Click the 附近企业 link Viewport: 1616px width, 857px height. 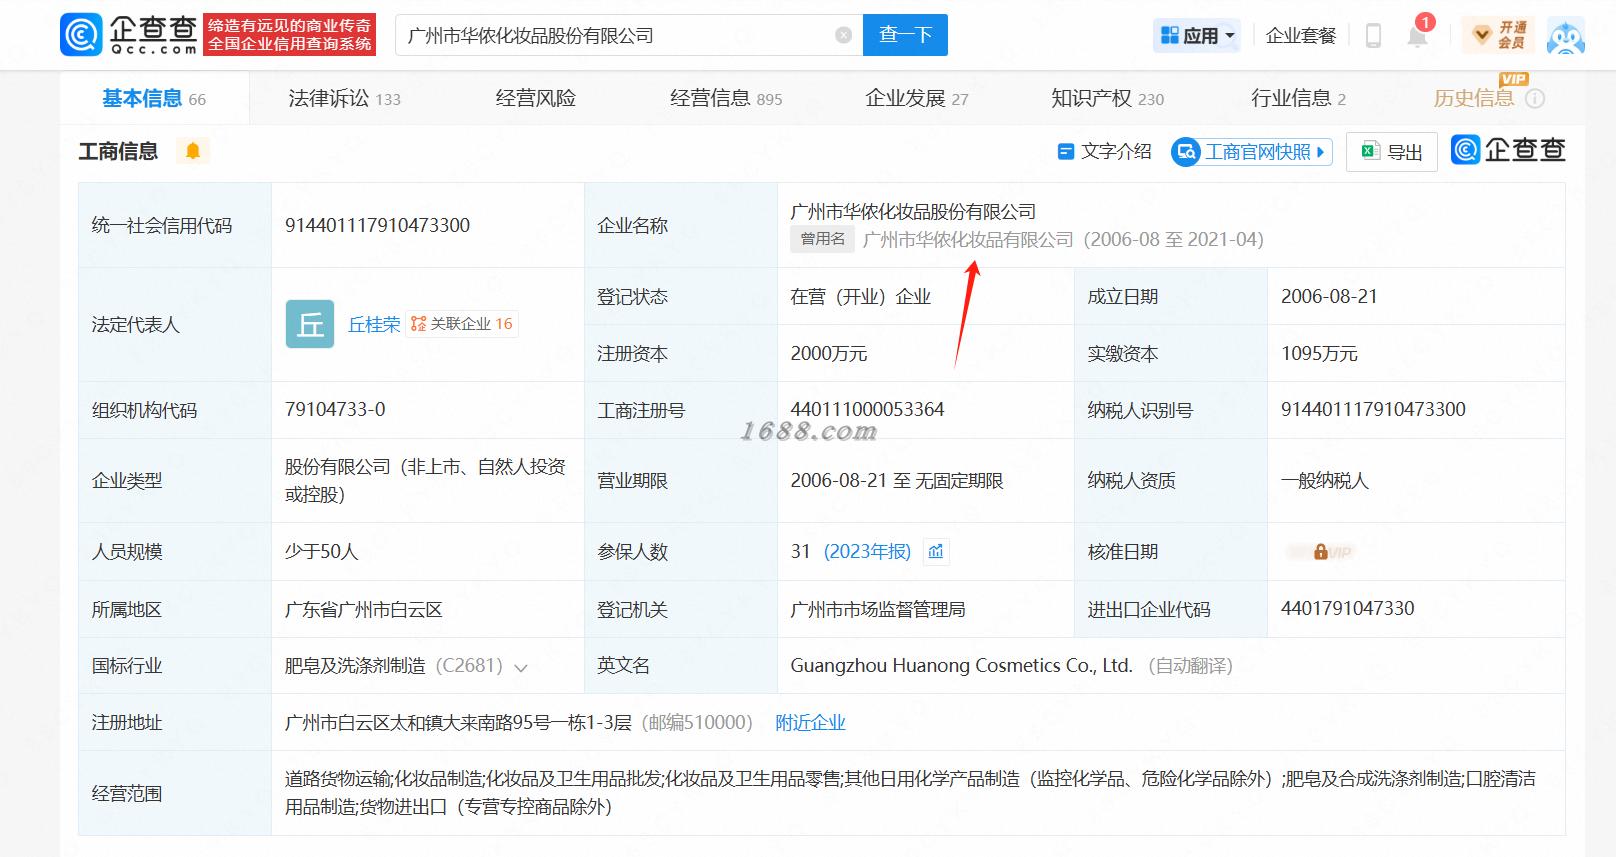tap(810, 722)
